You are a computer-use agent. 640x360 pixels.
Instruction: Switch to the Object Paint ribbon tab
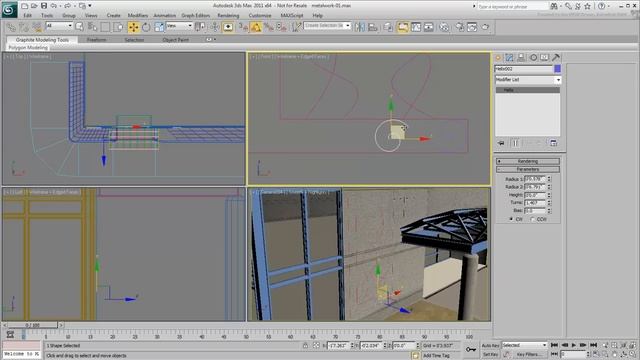tap(176, 40)
